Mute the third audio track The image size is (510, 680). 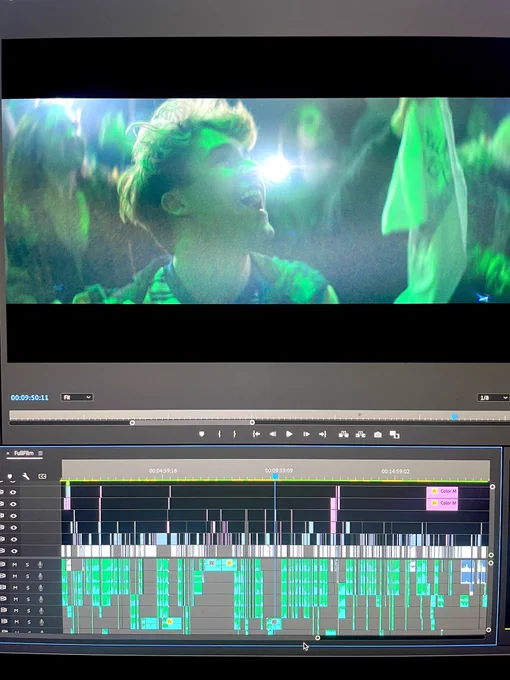tap(15, 588)
